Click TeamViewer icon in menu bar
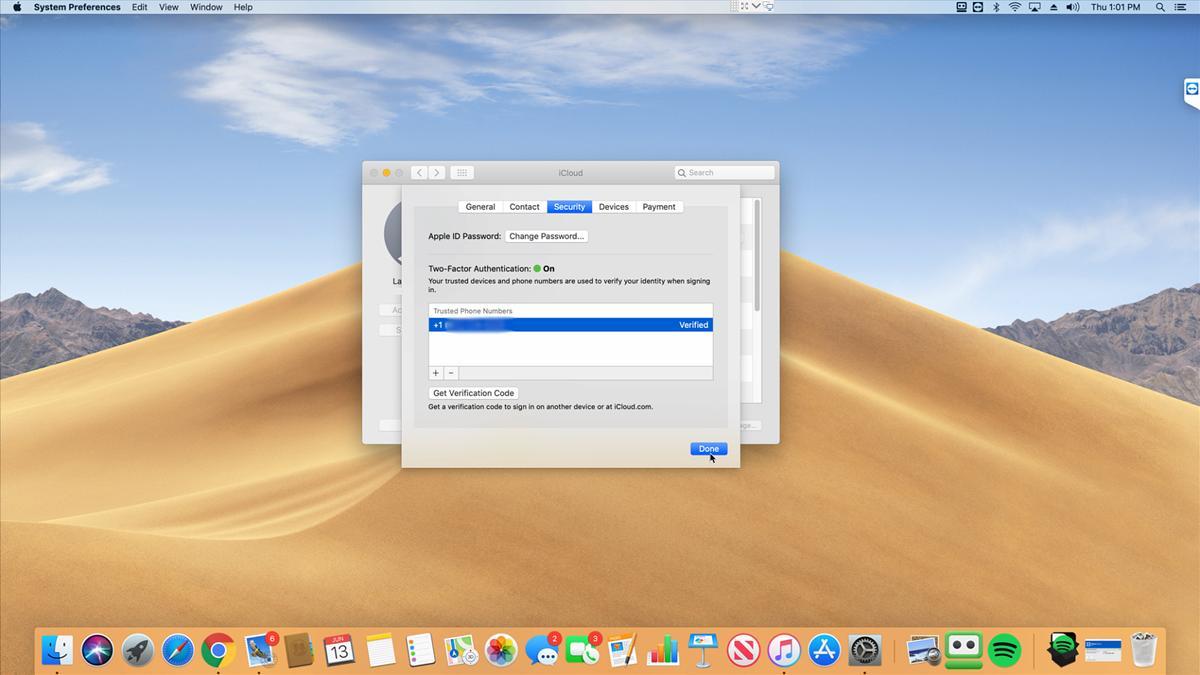Image resolution: width=1200 pixels, height=675 pixels. [979, 7]
